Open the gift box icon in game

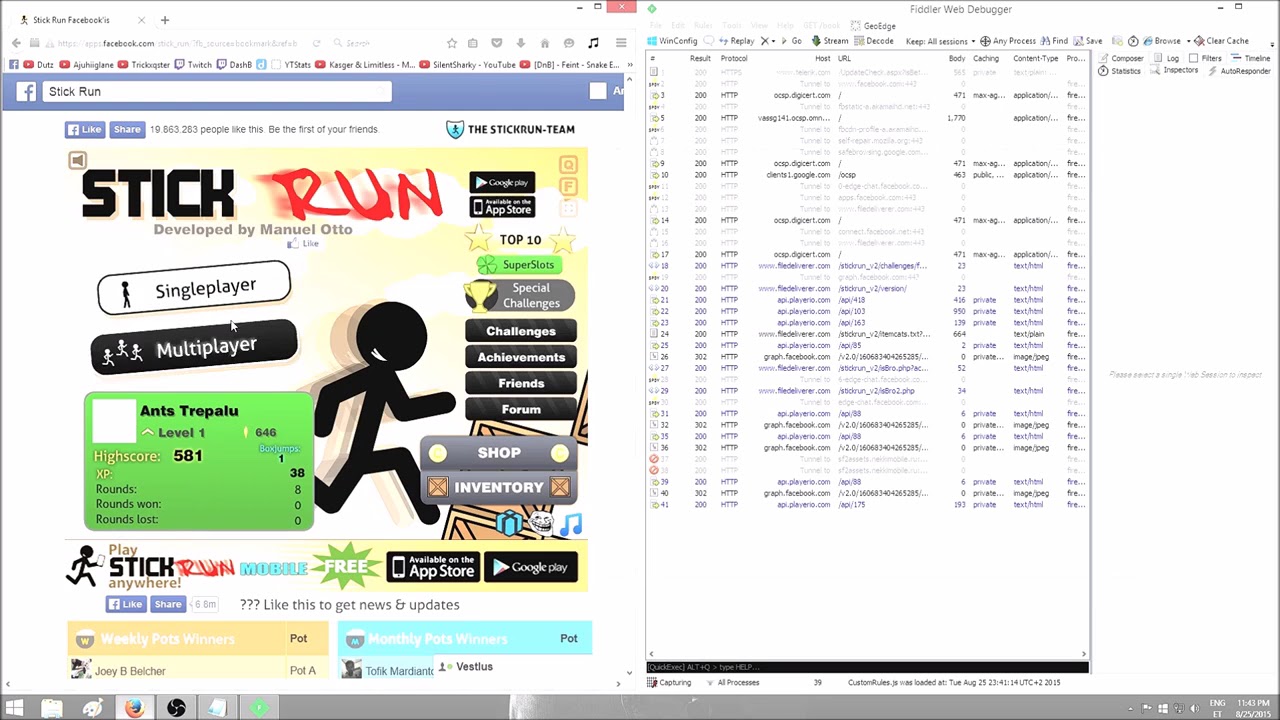[510, 523]
